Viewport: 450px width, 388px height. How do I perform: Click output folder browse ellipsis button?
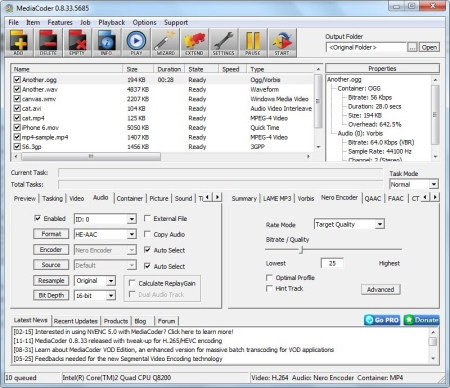coord(412,47)
